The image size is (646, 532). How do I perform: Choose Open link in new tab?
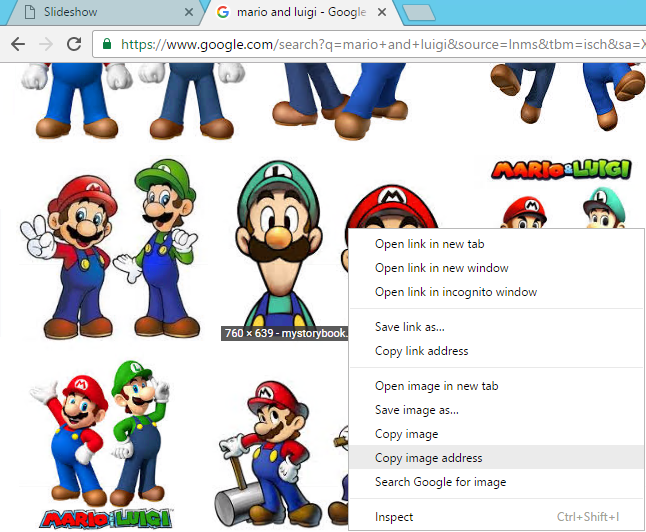point(496,244)
